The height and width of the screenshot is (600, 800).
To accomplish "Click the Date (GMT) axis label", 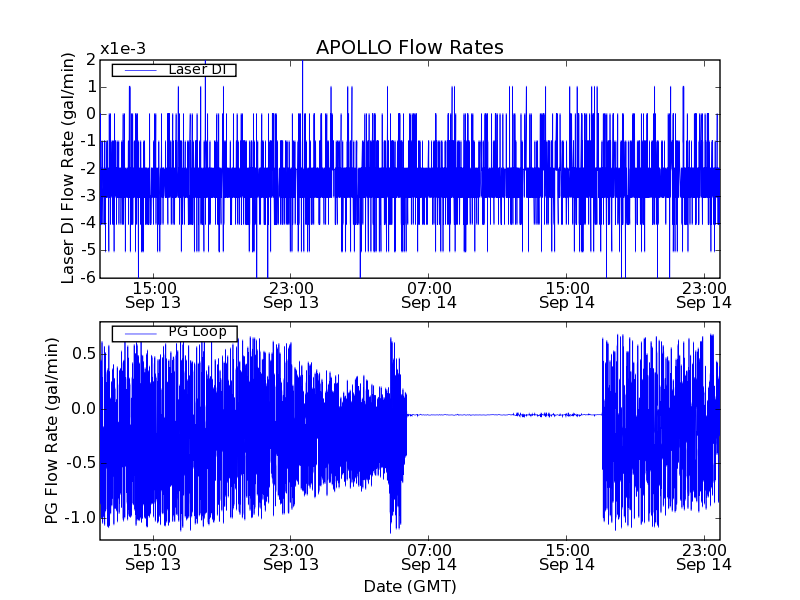I will click(x=410, y=586).
